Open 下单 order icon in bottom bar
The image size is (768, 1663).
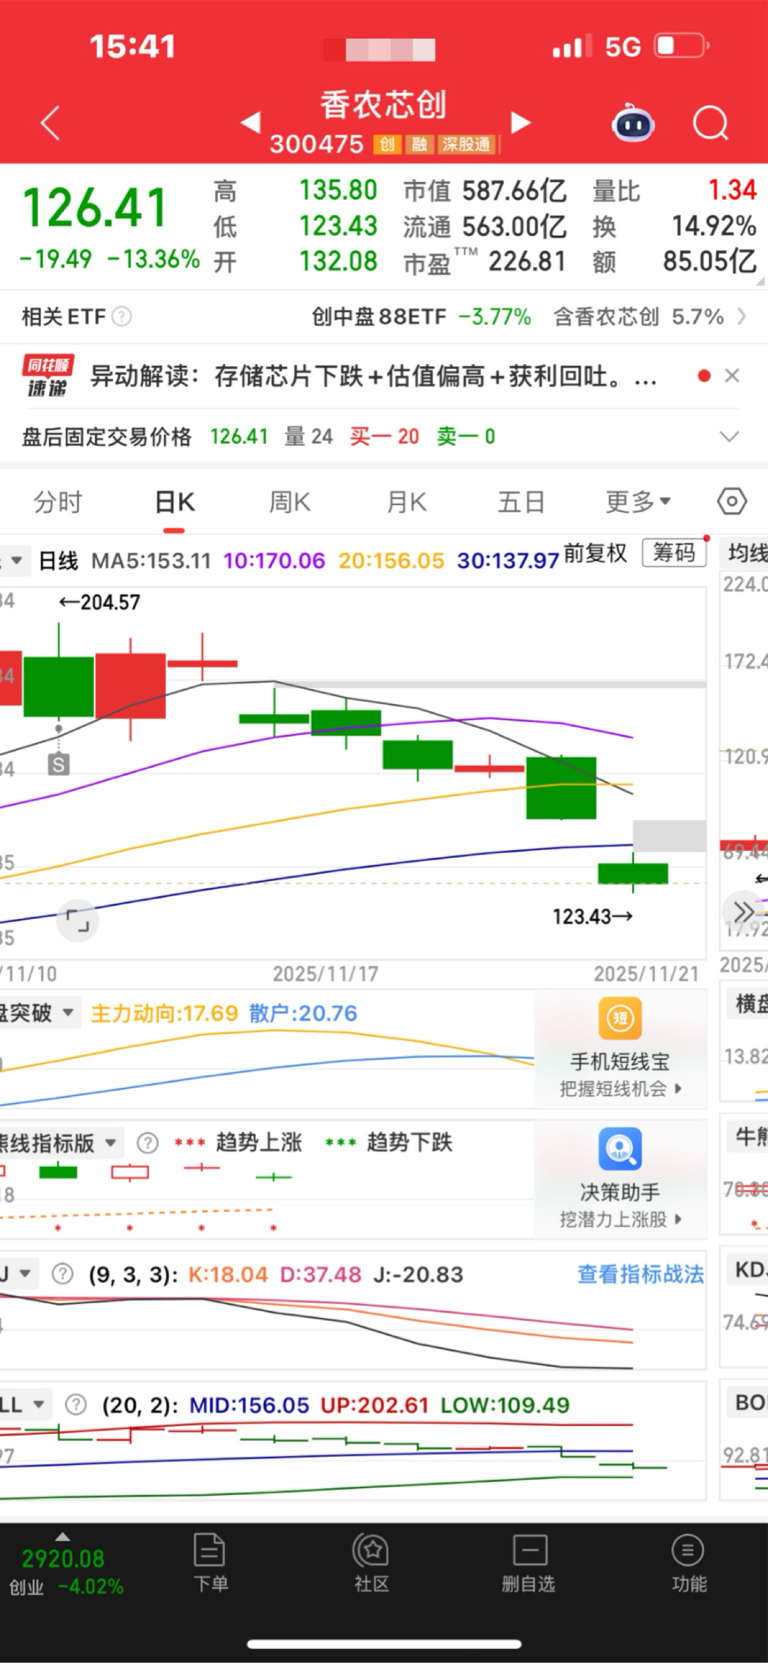(x=210, y=1562)
